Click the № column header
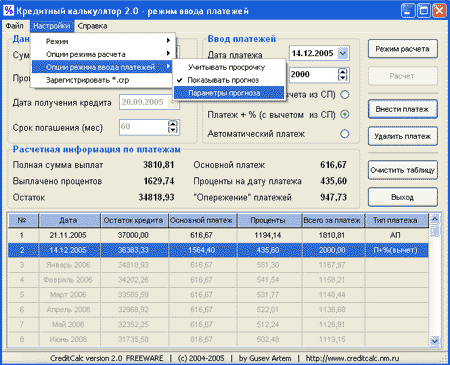The width and height of the screenshot is (450, 365). pyautogui.click(x=23, y=220)
